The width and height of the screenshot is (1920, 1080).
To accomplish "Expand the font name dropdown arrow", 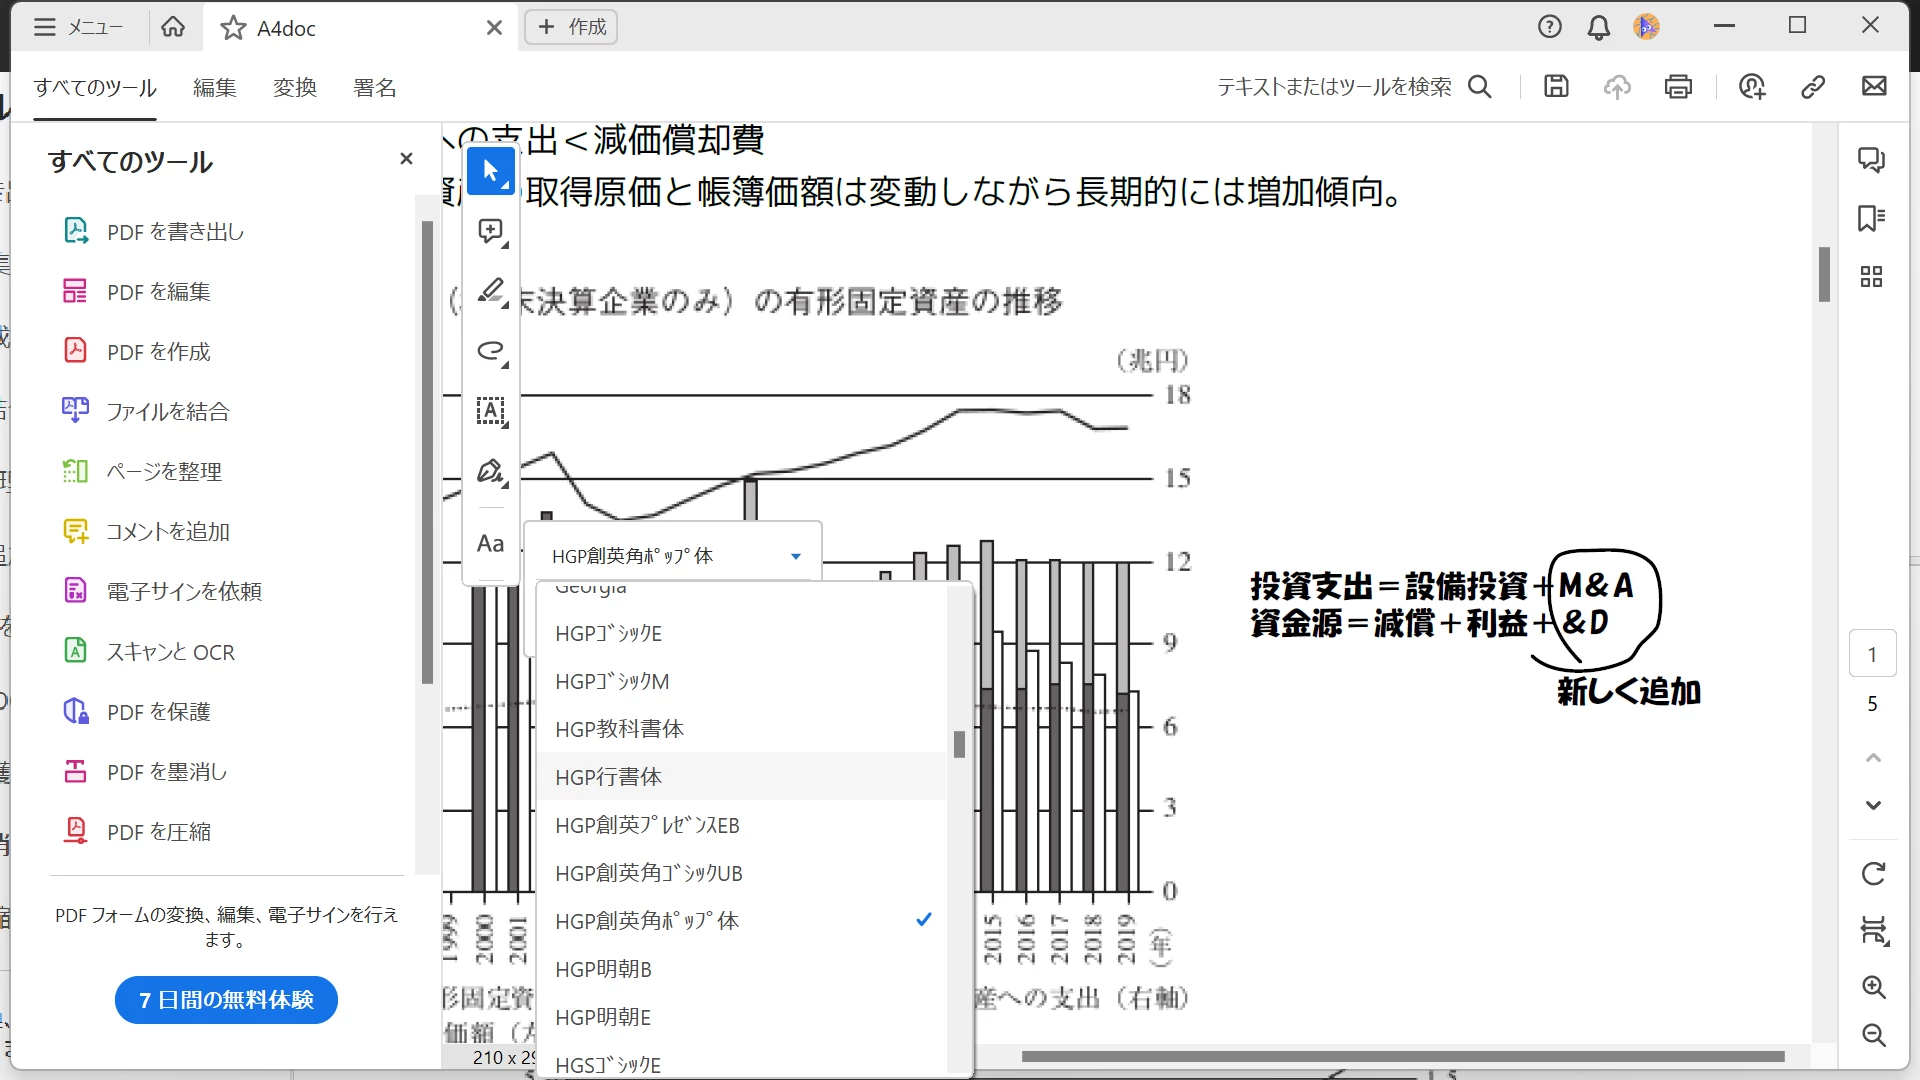I will tap(796, 556).
